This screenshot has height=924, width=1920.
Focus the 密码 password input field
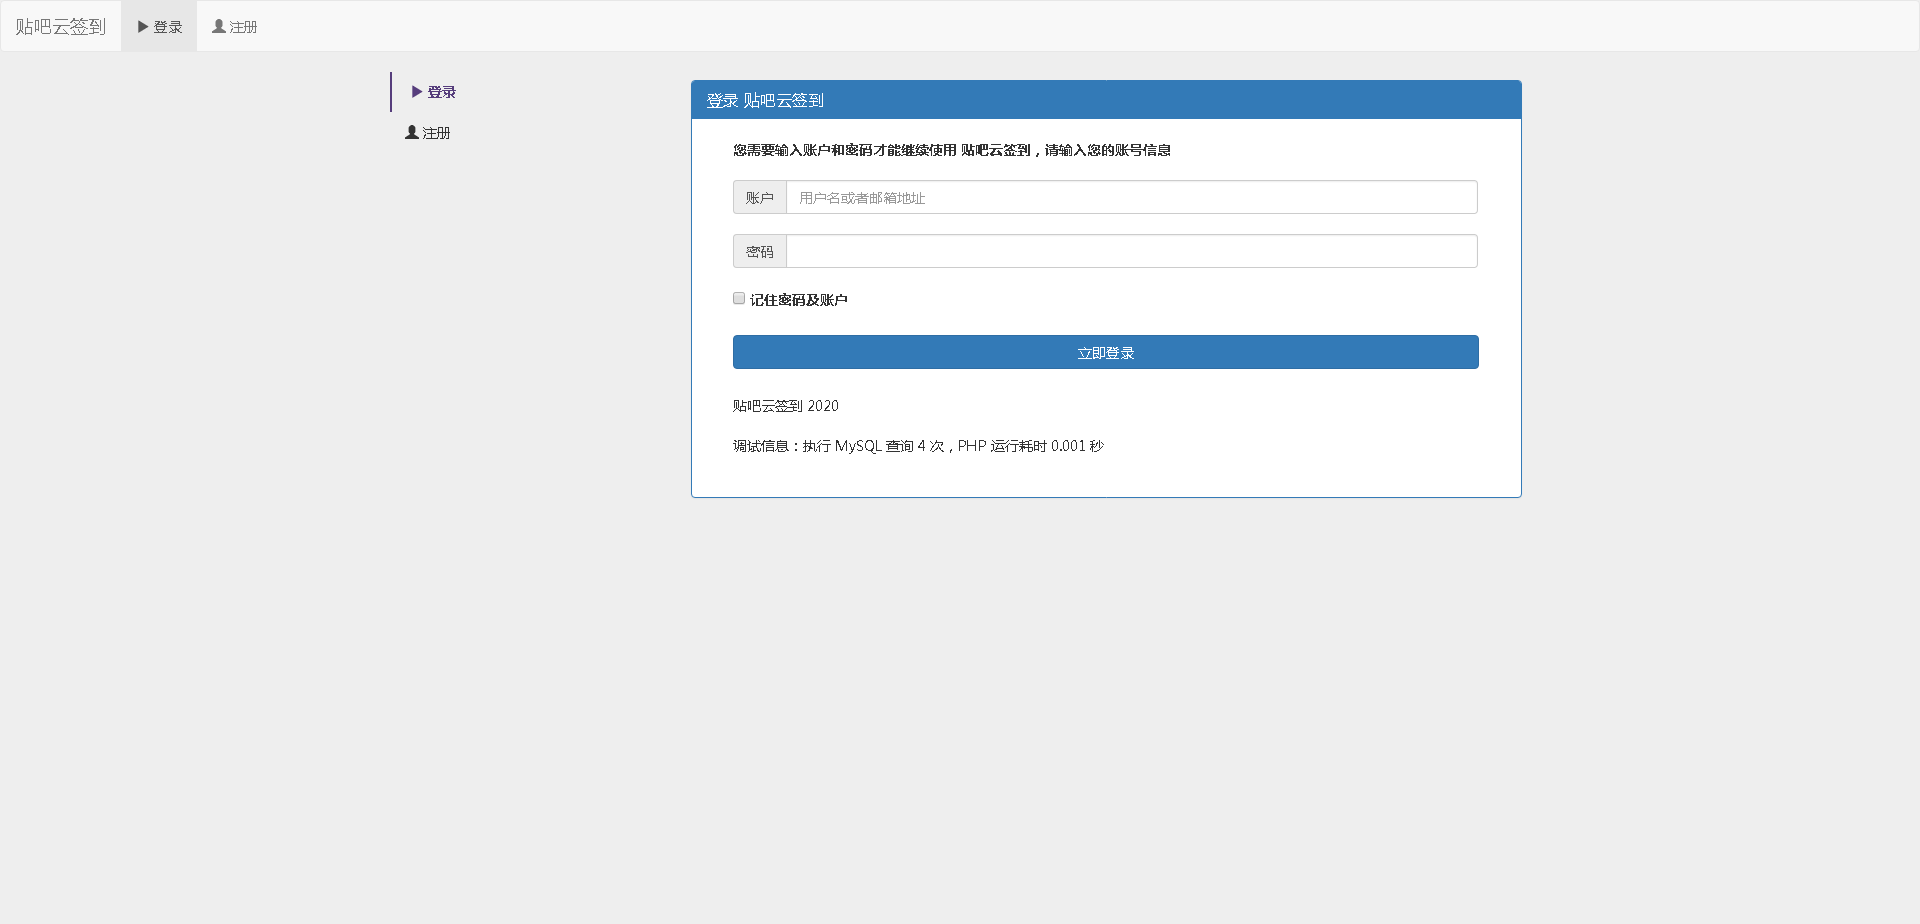(1131, 252)
